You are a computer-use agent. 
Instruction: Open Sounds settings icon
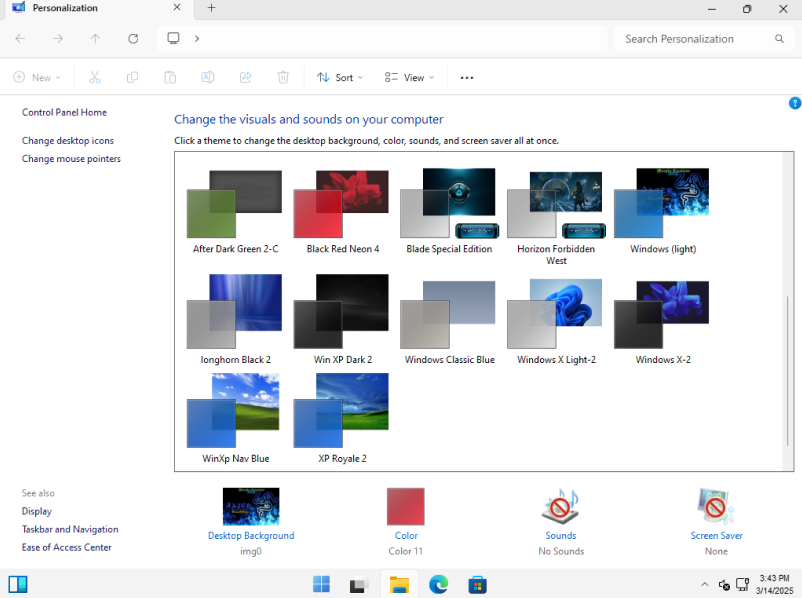point(561,506)
